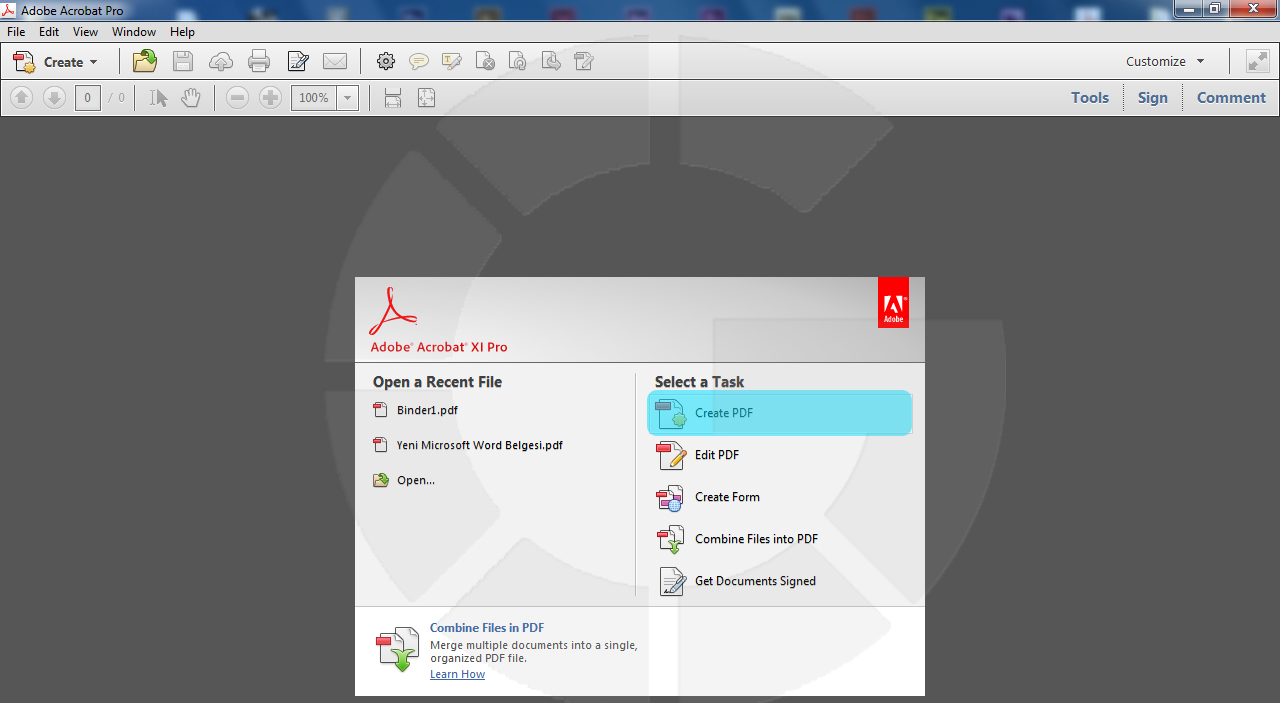Open the Sign pane

coord(1153,98)
